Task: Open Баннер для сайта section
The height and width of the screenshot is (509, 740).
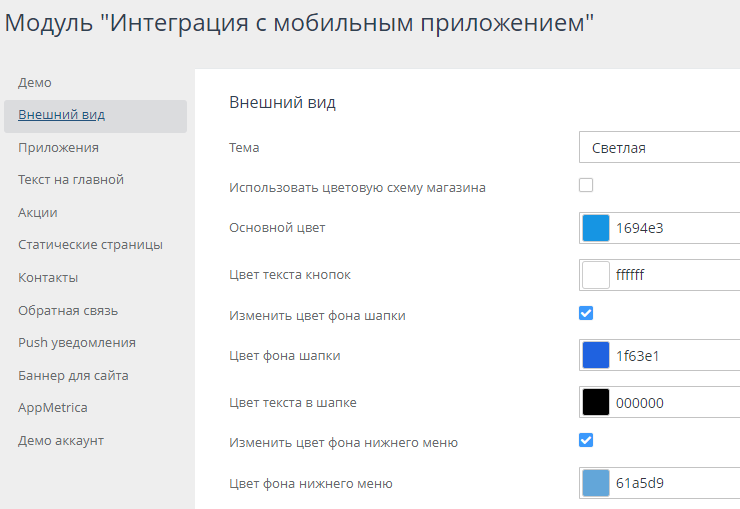Action: click(73, 376)
